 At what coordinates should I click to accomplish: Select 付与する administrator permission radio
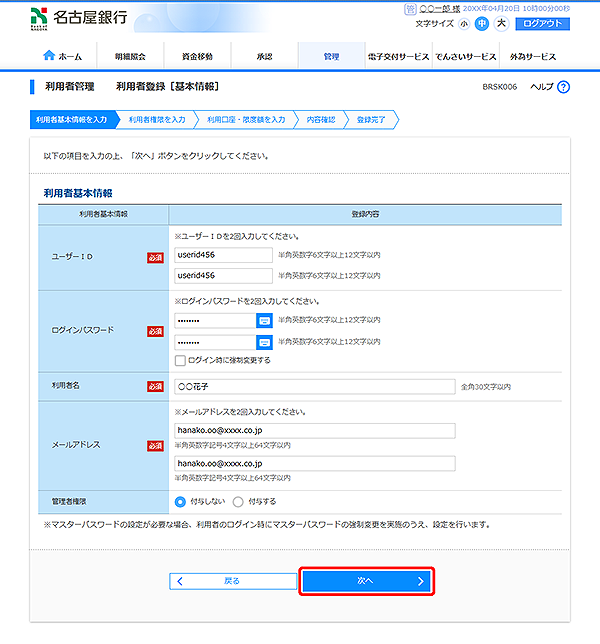point(238,502)
